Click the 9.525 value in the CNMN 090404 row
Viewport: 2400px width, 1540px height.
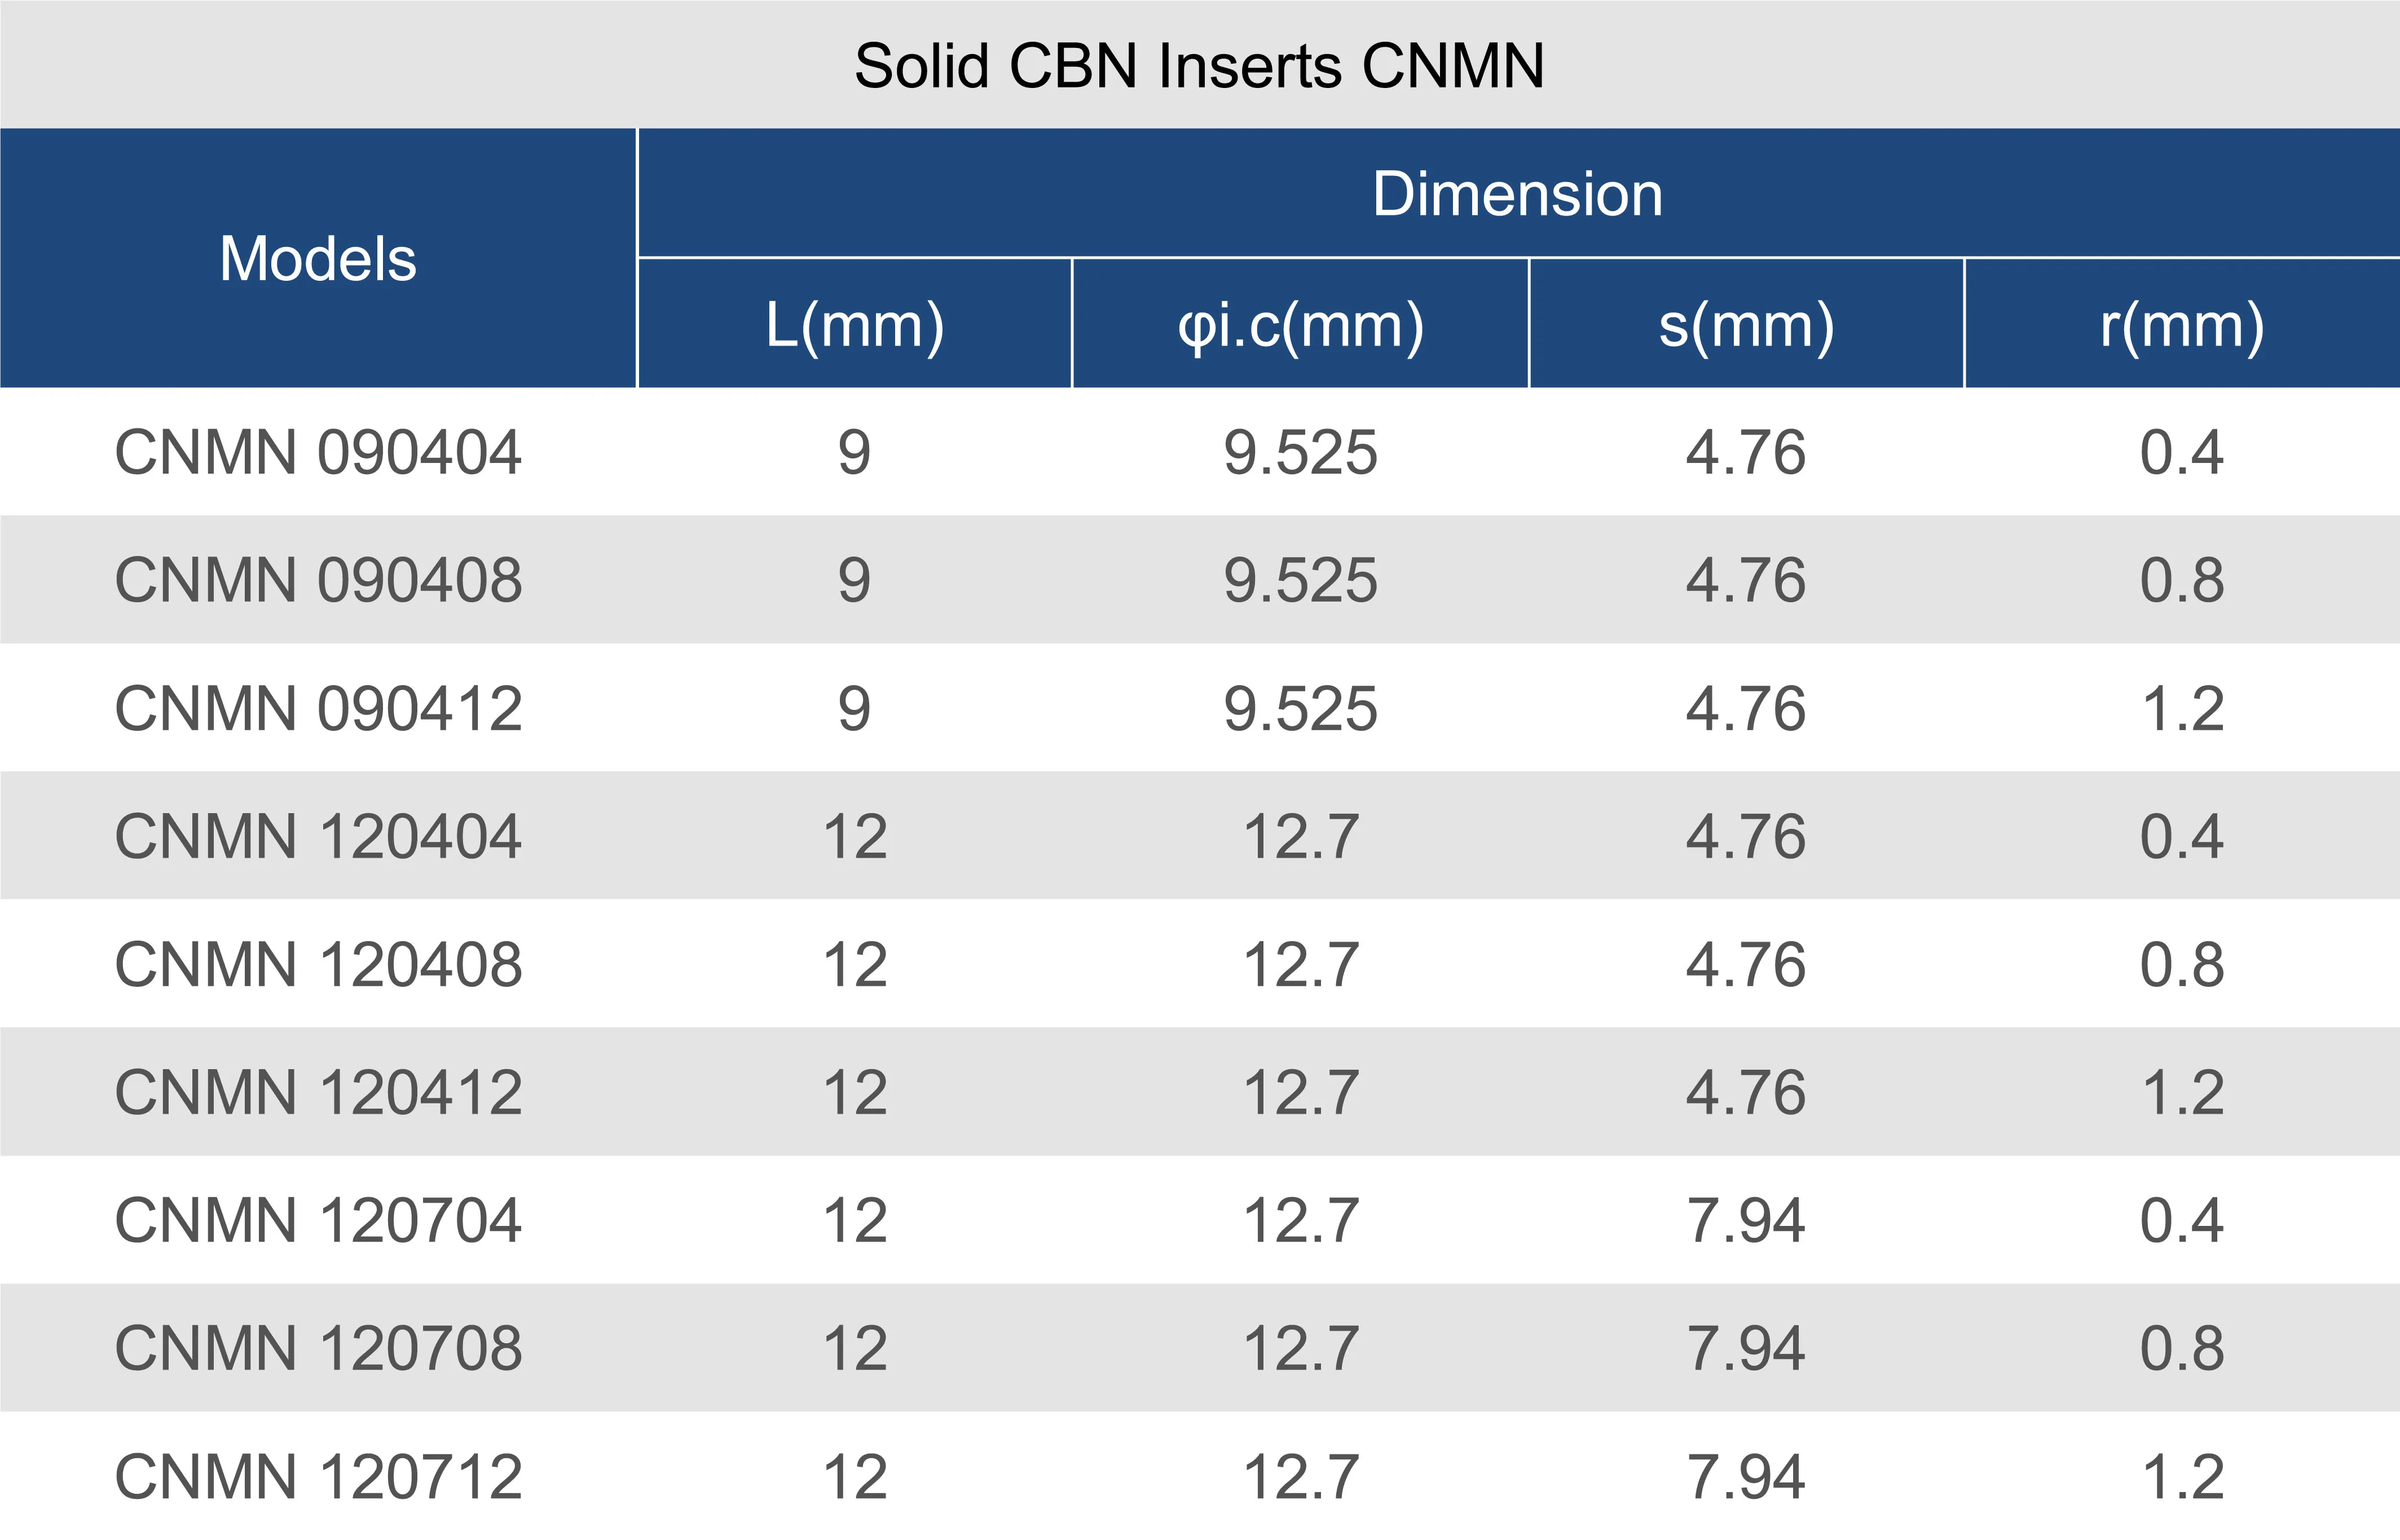click(1300, 452)
